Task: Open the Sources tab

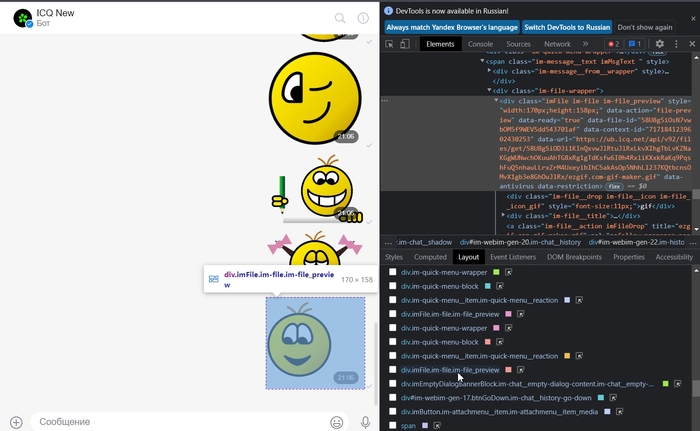Action: click(x=518, y=44)
